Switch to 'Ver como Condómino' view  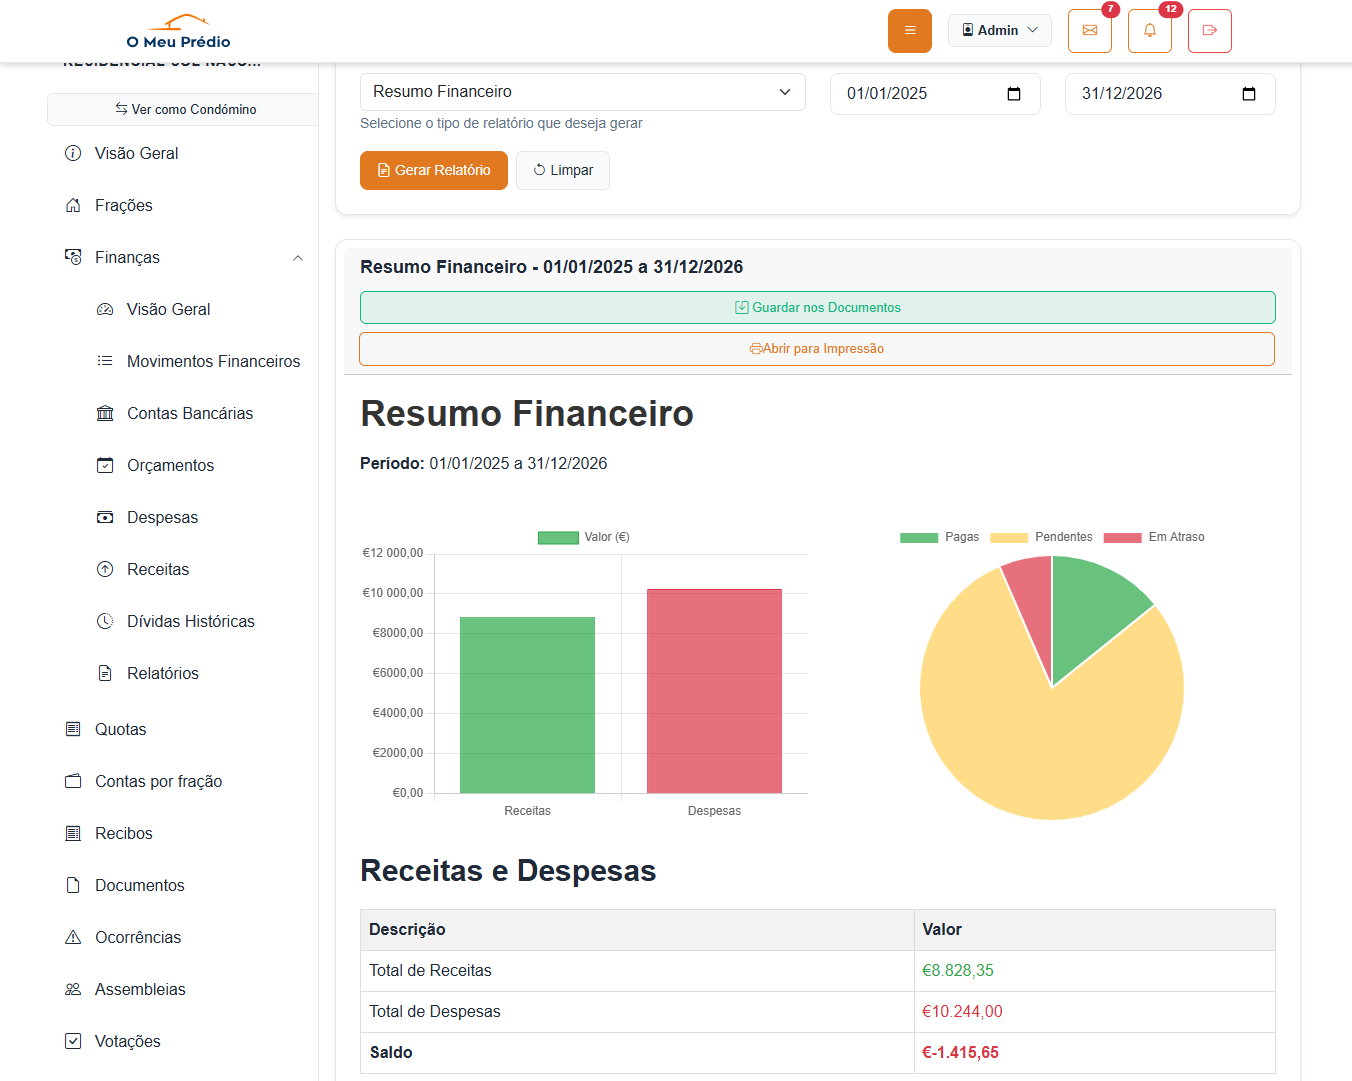click(182, 109)
